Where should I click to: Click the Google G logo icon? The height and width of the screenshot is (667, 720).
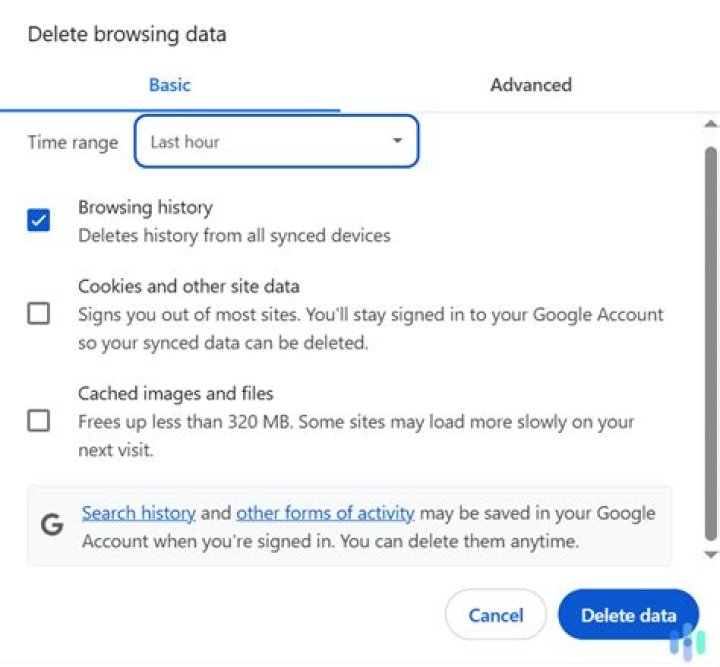pyautogui.click(x=52, y=526)
